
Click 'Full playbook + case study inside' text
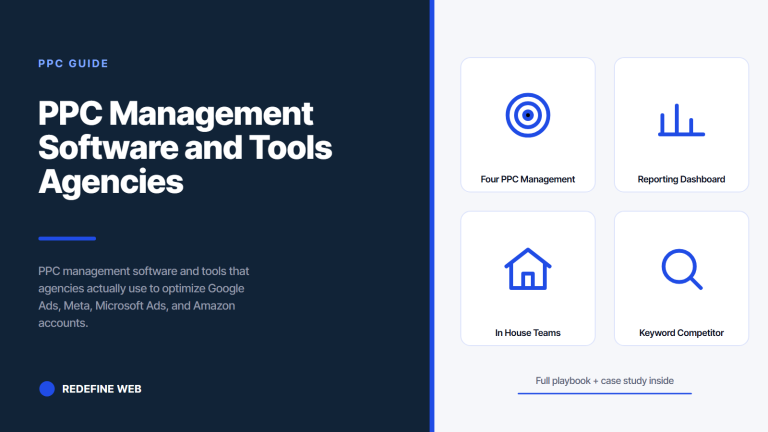pos(604,381)
